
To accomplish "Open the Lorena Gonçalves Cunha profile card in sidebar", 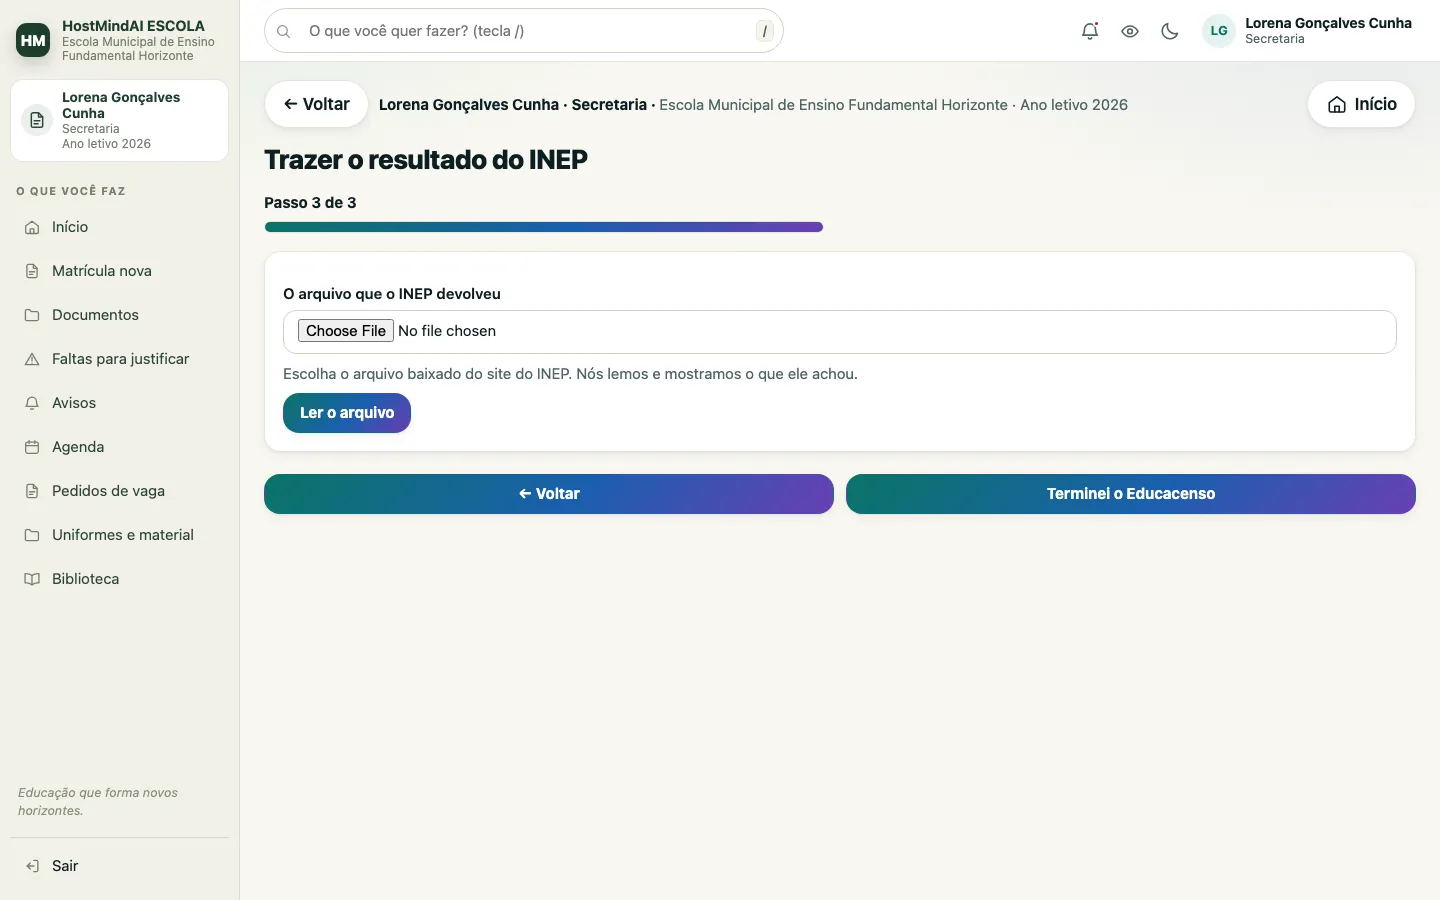I will tap(120, 120).
